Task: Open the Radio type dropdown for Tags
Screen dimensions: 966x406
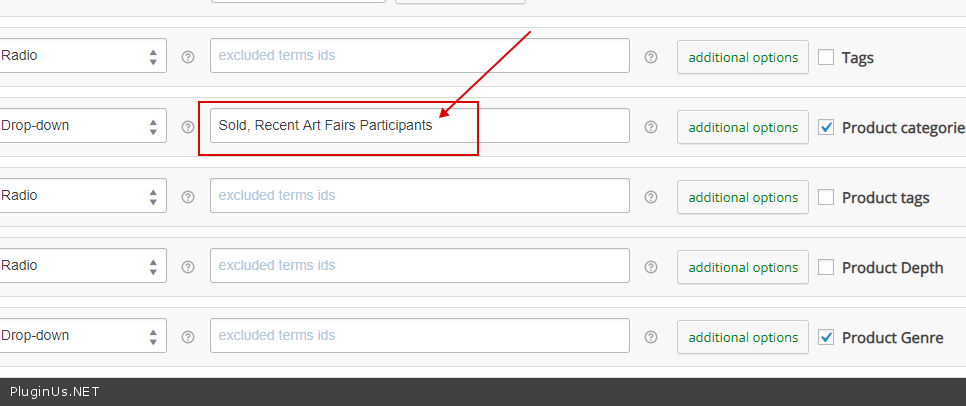Action: click(80, 56)
